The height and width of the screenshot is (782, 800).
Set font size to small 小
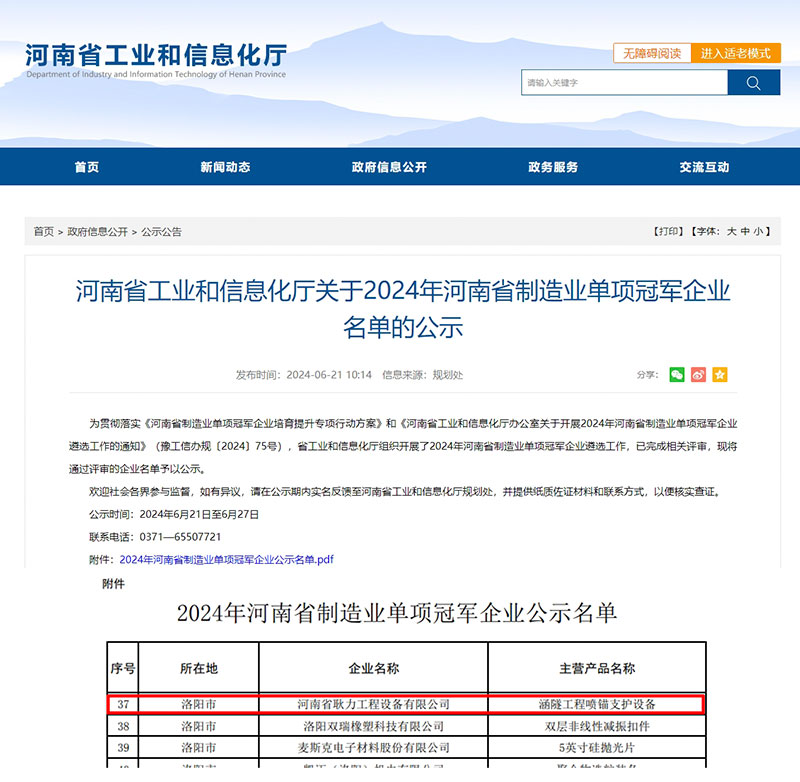[x=757, y=231]
